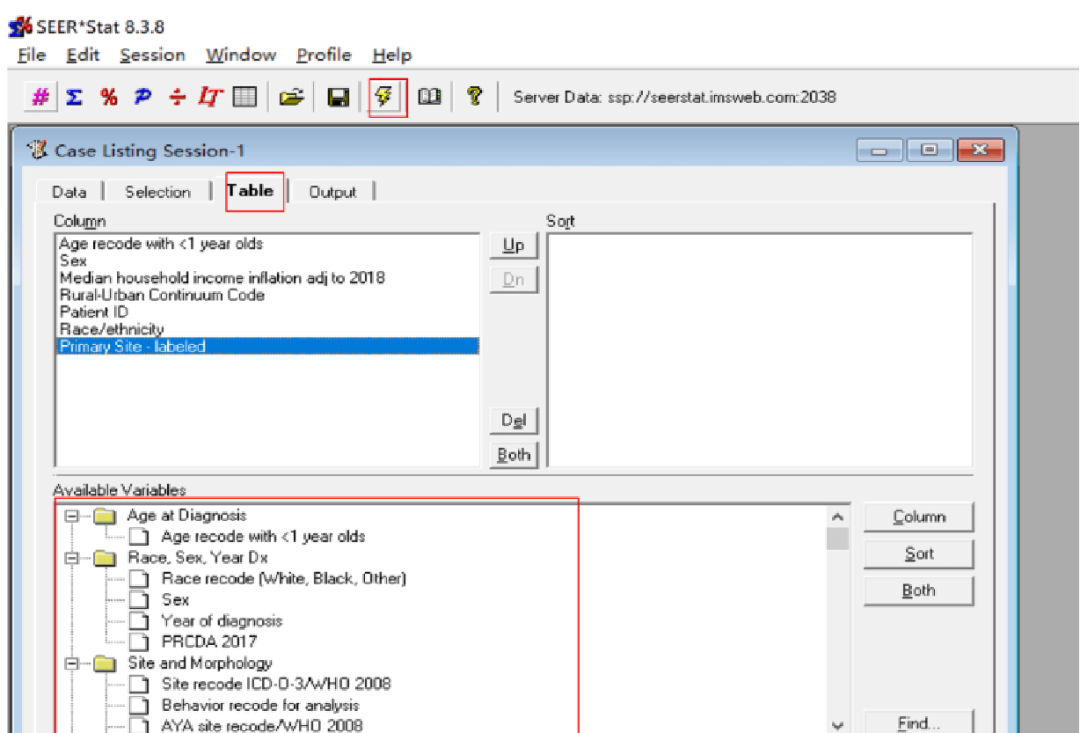Start a new Frequency session (# icon)
This screenshot has width=1080, height=733.
click(40, 97)
